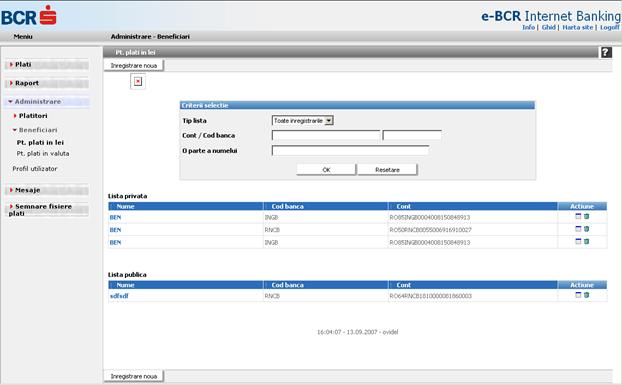Open Profil utilizator in sidebar

[35, 169]
